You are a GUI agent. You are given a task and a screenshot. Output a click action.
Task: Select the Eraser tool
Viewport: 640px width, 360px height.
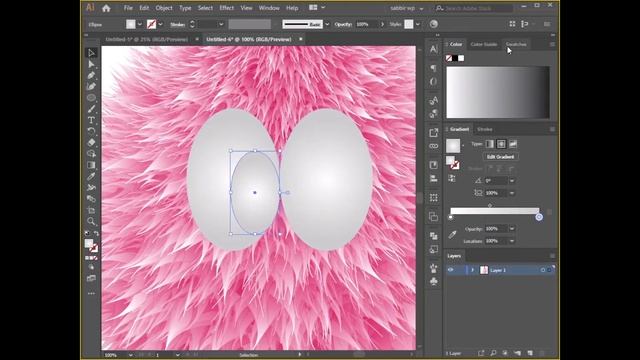coord(91,142)
